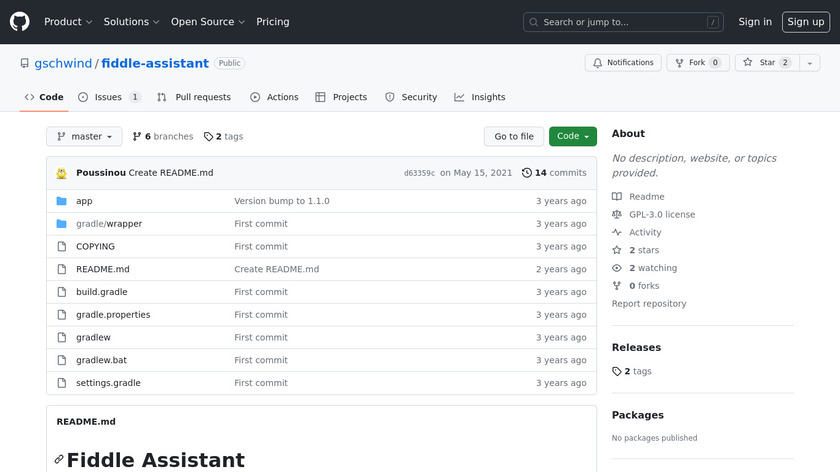This screenshot has height=472, width=840.
Task: Click the tag icon under Releases
Action: pyautogui.click(x=617, y=371)
